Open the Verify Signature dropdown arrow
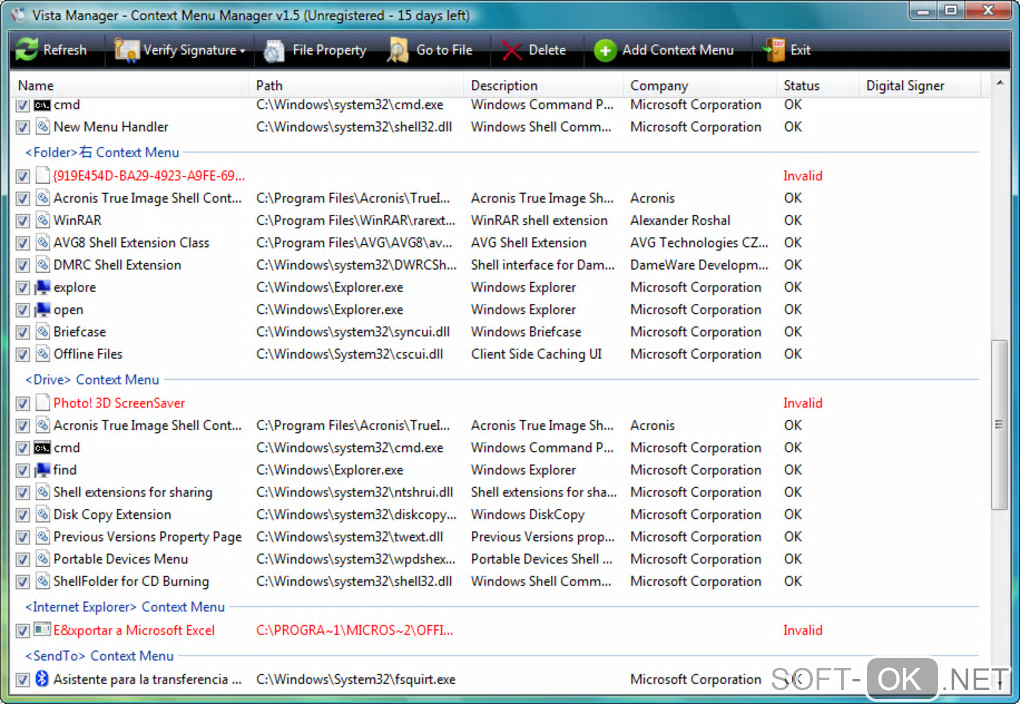 (x=243, y=51)
